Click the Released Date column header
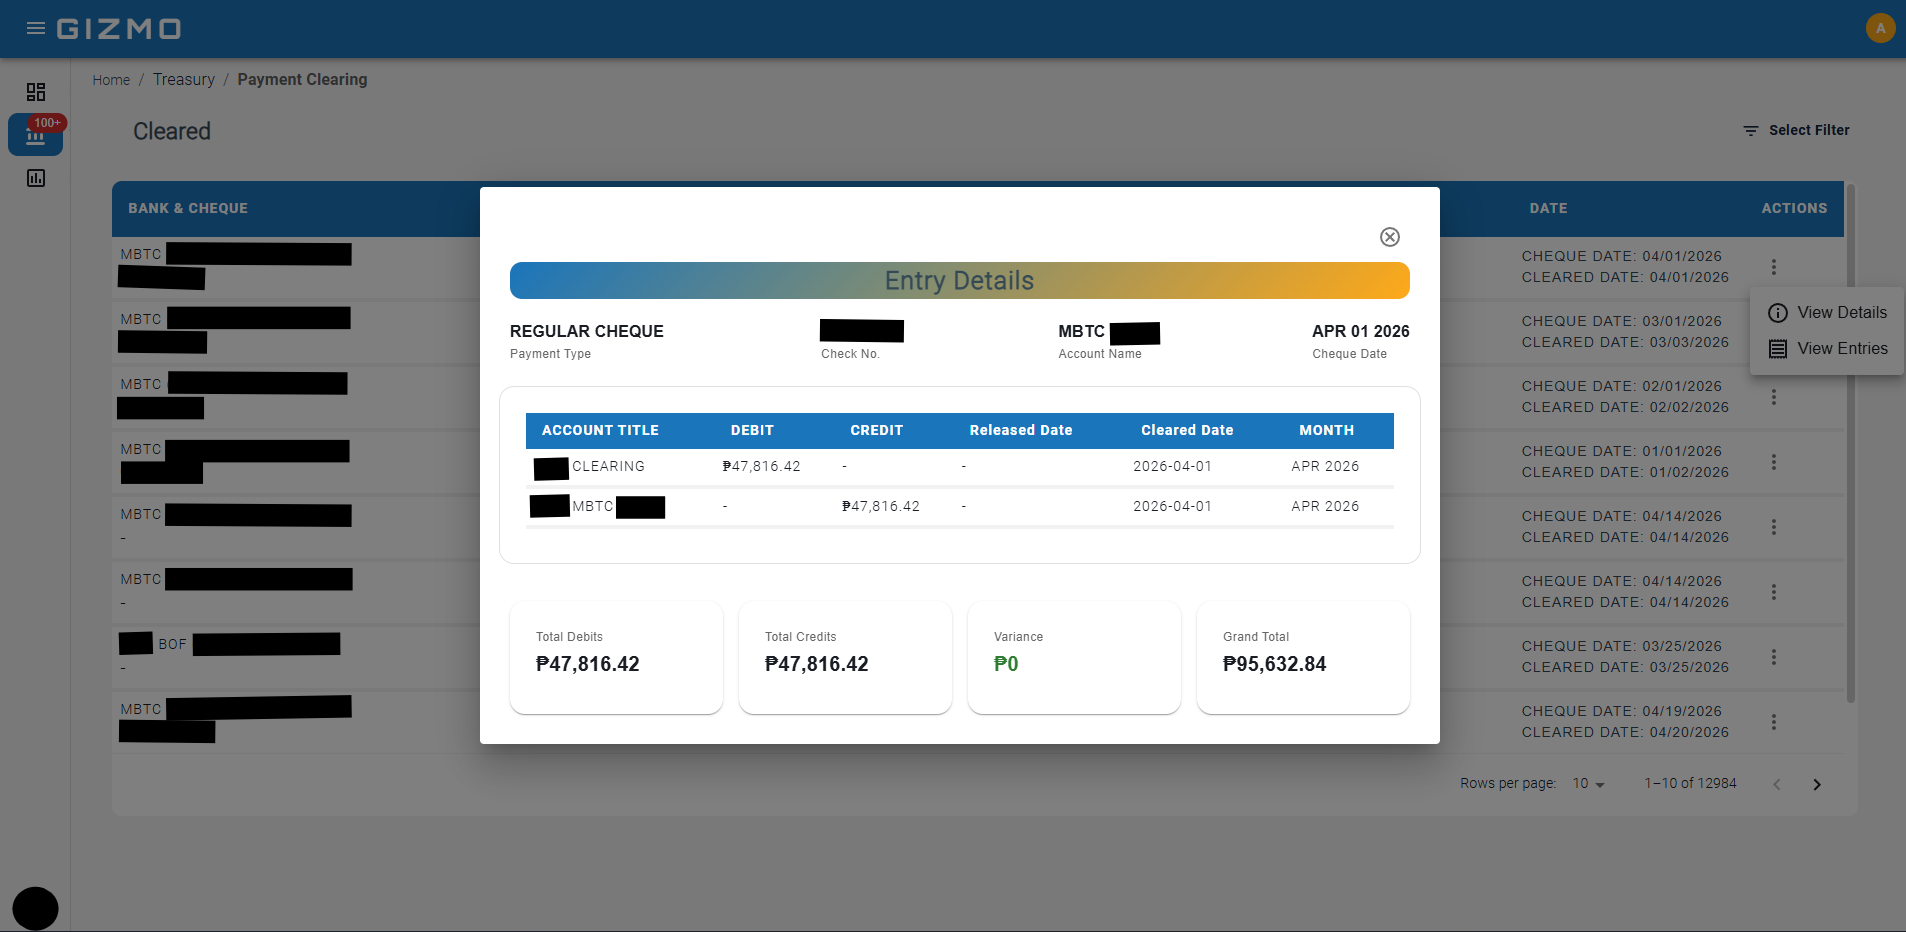Screen dimensions: 1906x932 click(x=1020, y=430)
